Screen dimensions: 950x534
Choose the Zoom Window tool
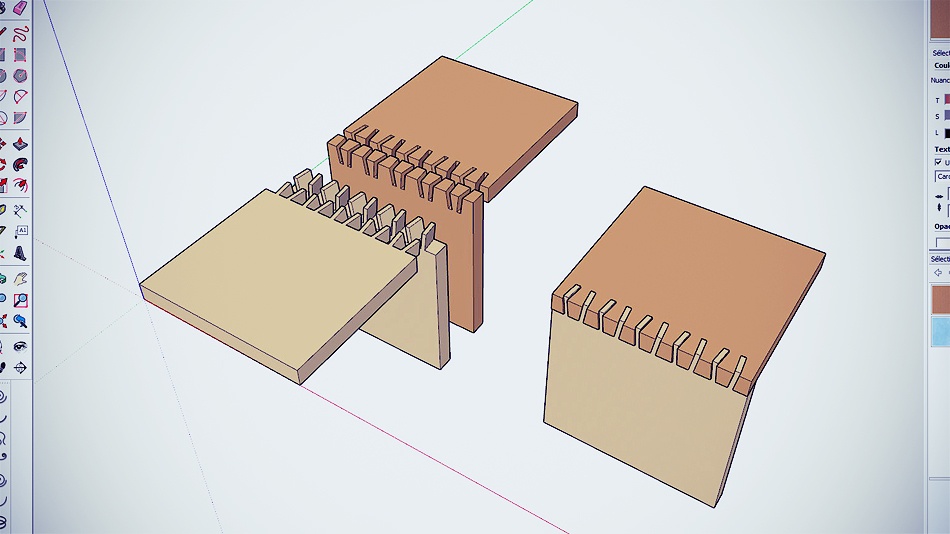[21, 299]
